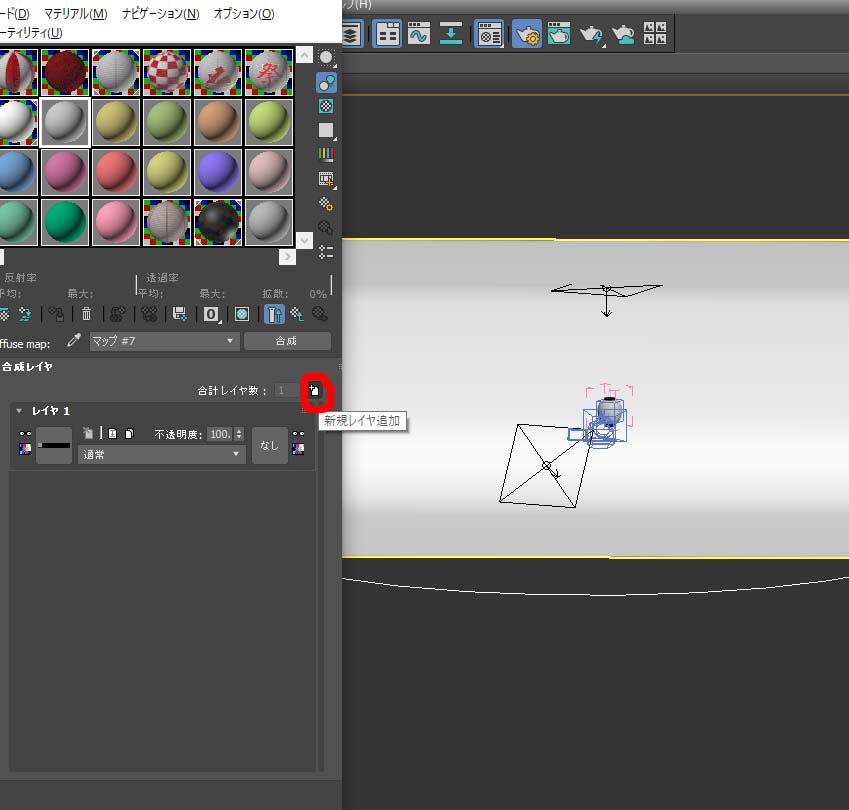Click the 合成 map type button

pyautogui.click(x=285, y=341)
